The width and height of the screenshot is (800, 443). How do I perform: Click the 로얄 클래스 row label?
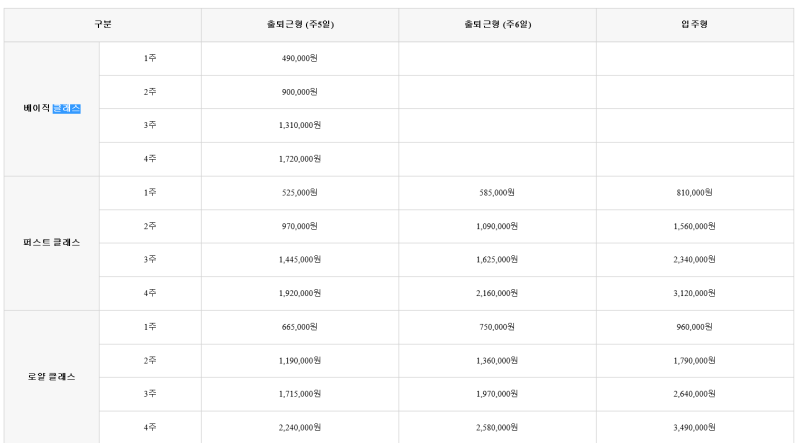(x=52, y=377)
